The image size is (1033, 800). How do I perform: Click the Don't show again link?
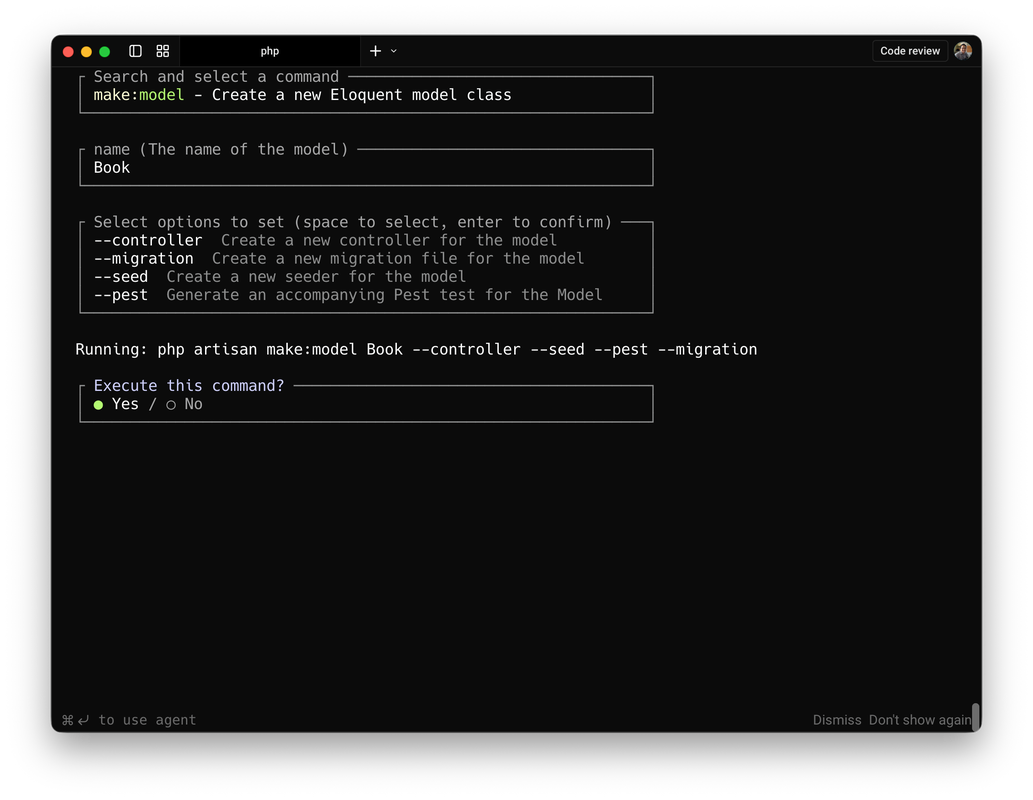click(x=917, y=719)
